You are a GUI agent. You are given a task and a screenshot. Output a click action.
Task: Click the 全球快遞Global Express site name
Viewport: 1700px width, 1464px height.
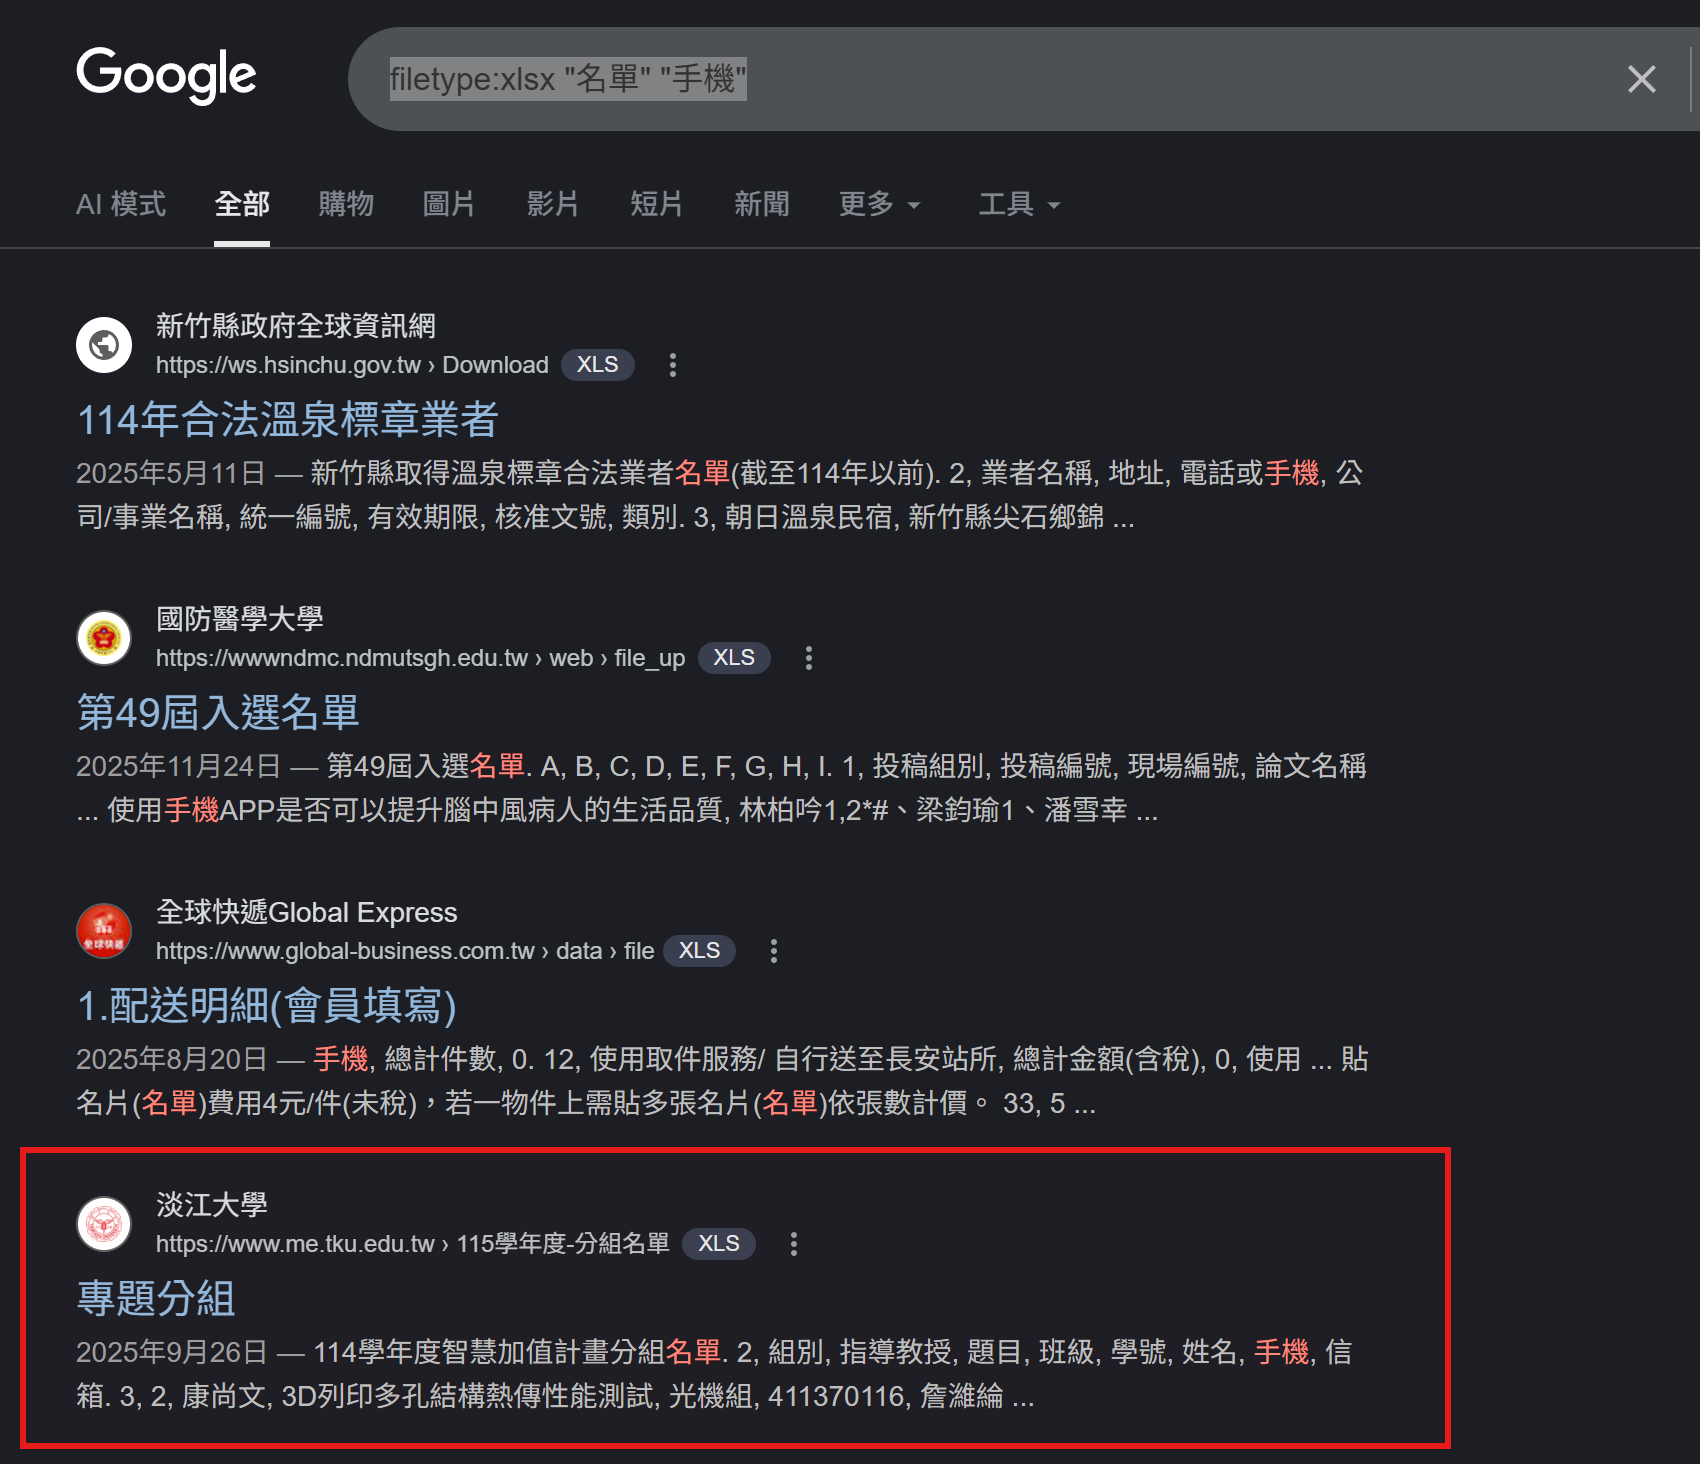307,912
